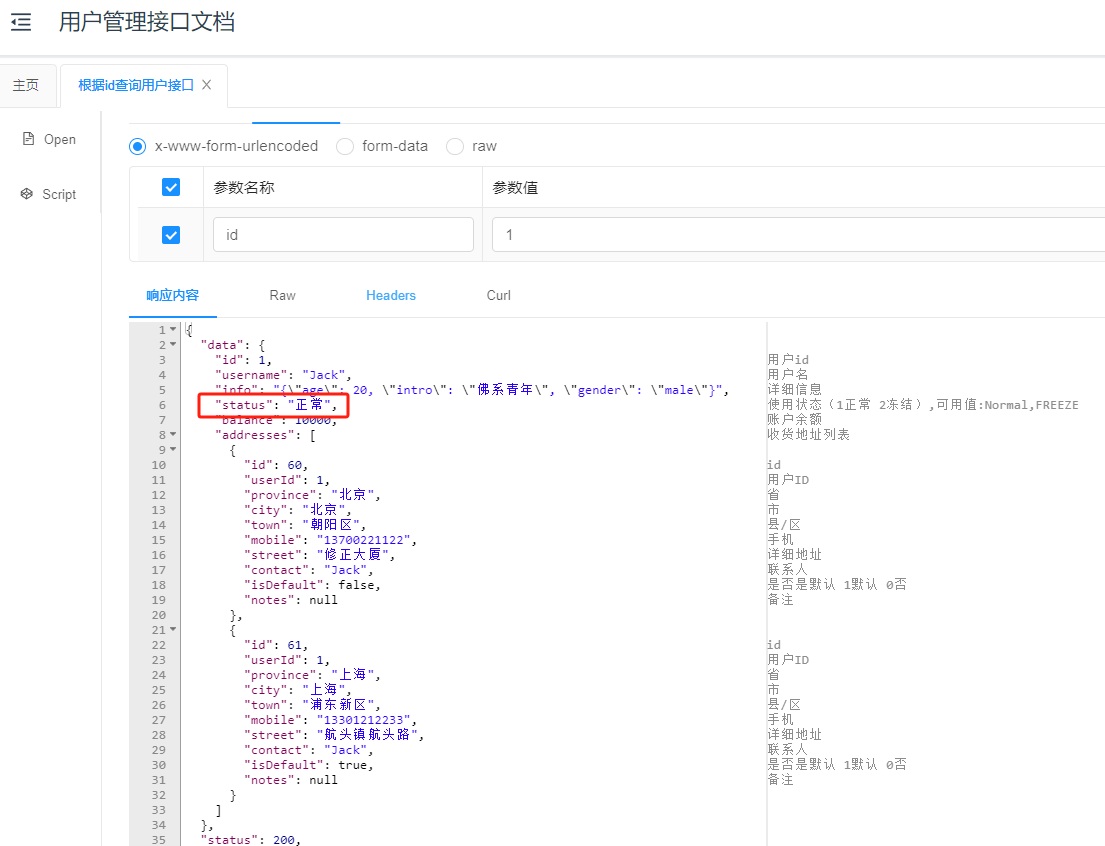Click the "username": "Jack" line
Screen dimensions: 1105x846
point(283,375)
